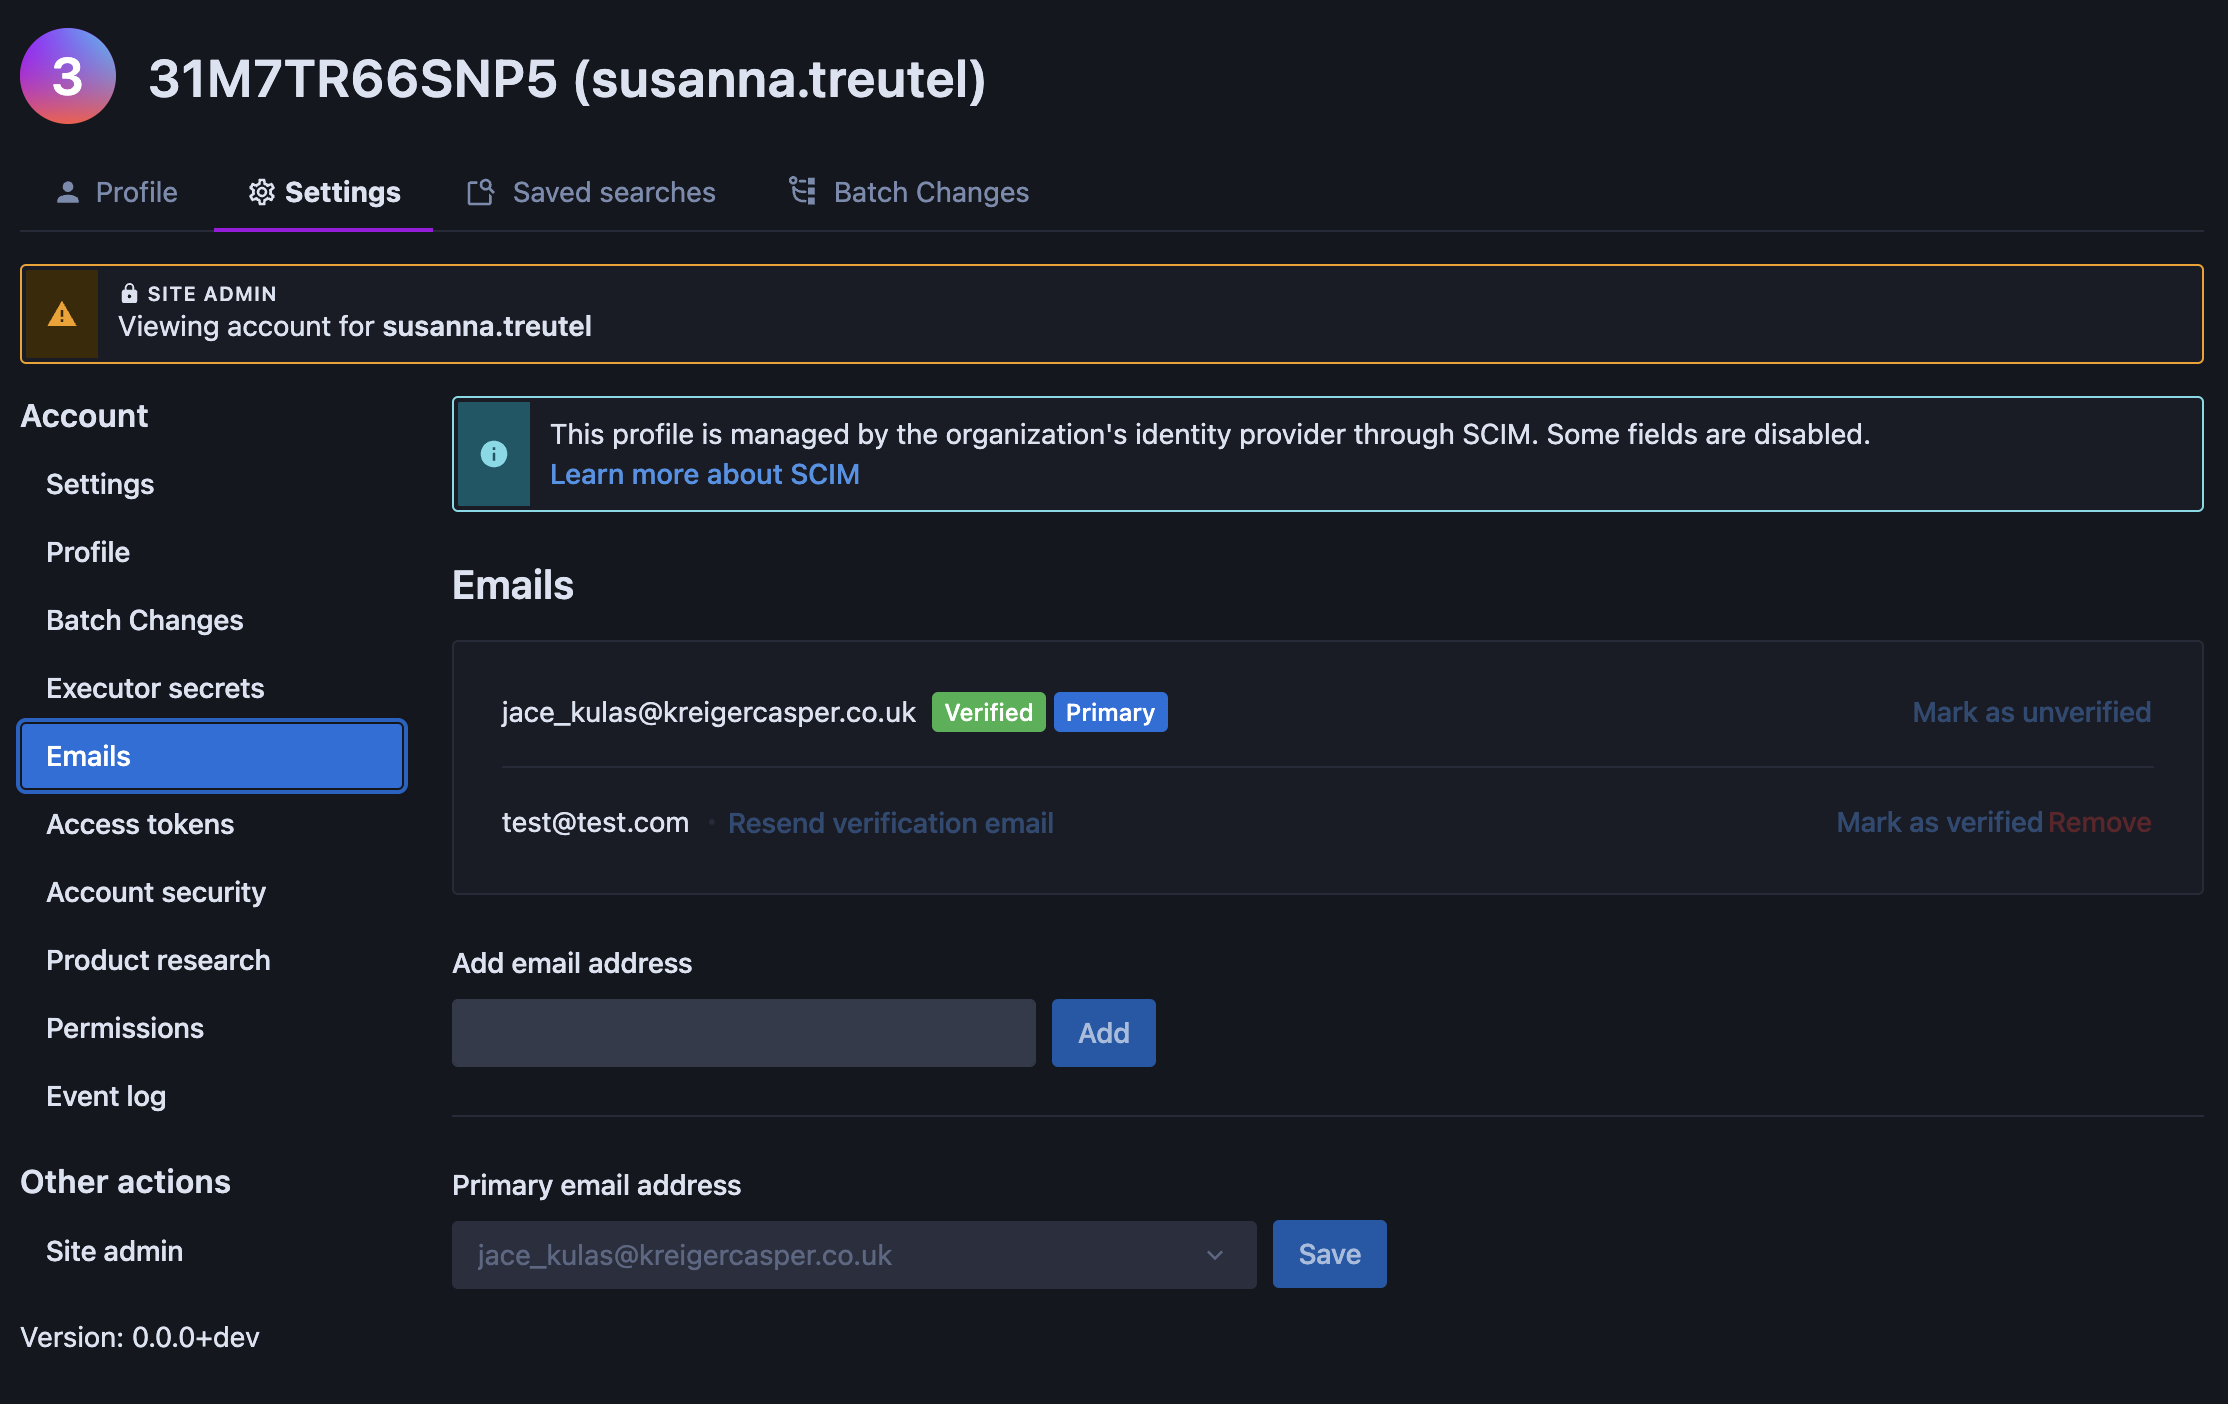This screenshot has width=2228, height=1404.
Task: Click Learn more about SCIM link
Action: (x=704, y=474)
